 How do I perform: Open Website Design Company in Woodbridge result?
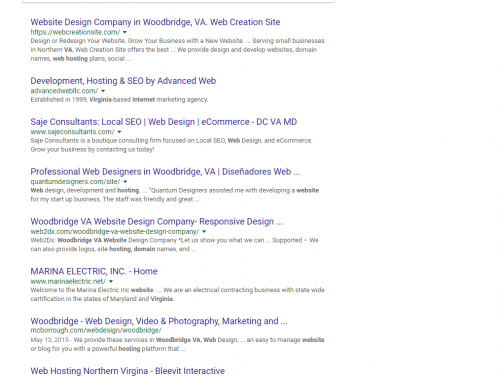155,22
